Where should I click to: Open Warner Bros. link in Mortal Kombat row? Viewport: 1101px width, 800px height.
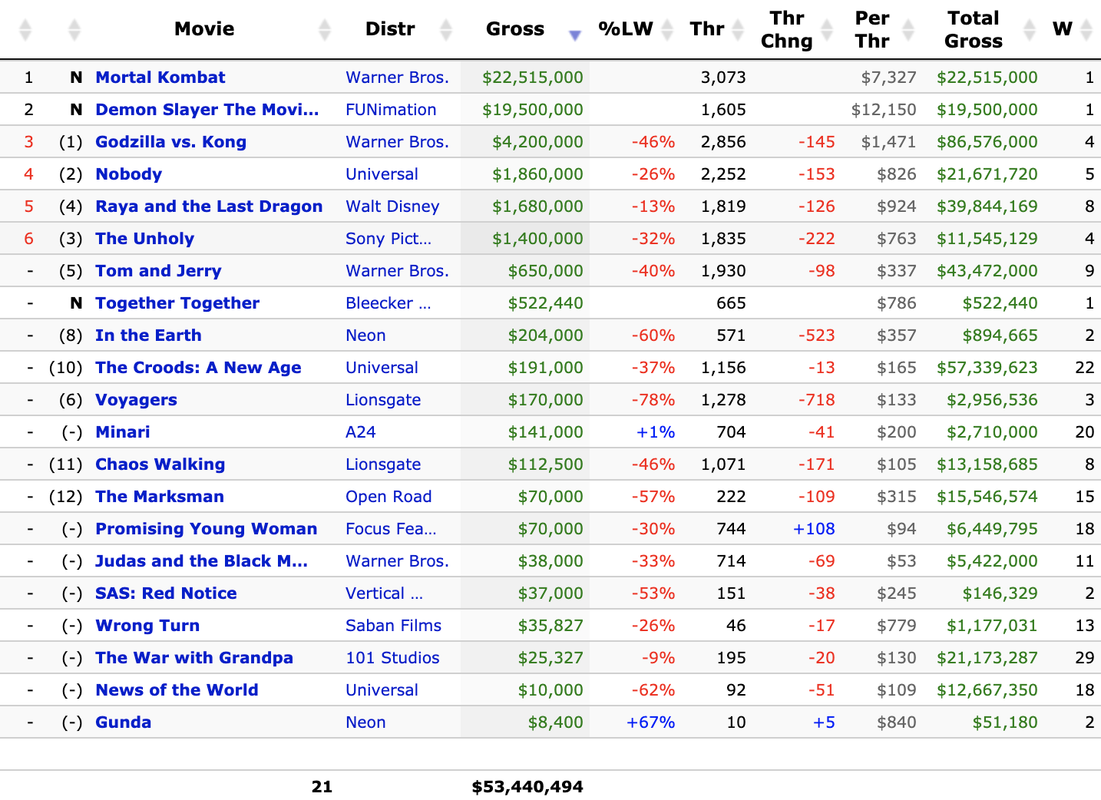coord(397,77)
